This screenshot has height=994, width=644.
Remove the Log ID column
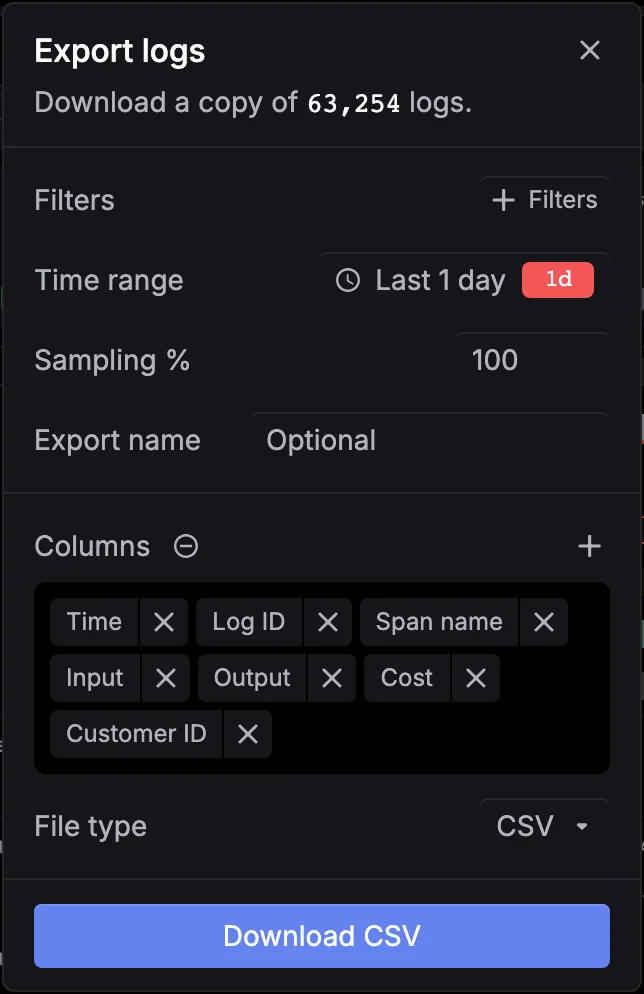328,622
